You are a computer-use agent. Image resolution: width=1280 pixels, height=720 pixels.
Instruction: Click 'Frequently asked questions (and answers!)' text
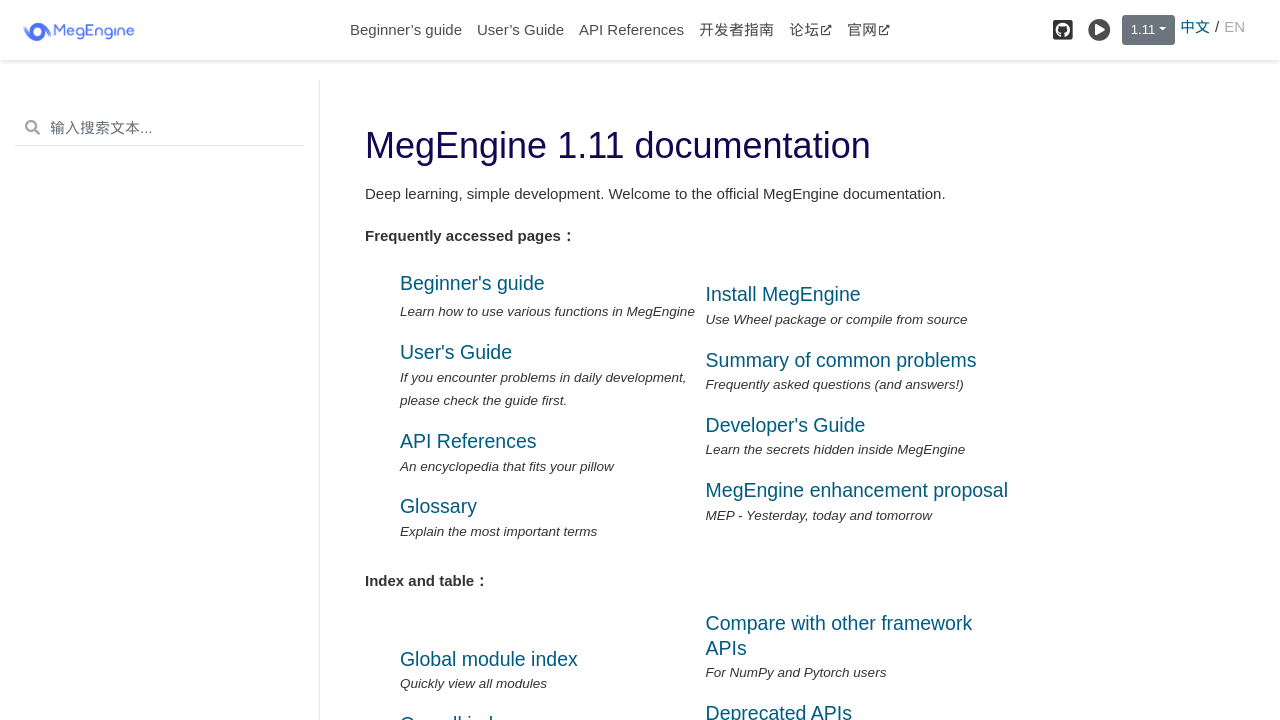point(835,385)
